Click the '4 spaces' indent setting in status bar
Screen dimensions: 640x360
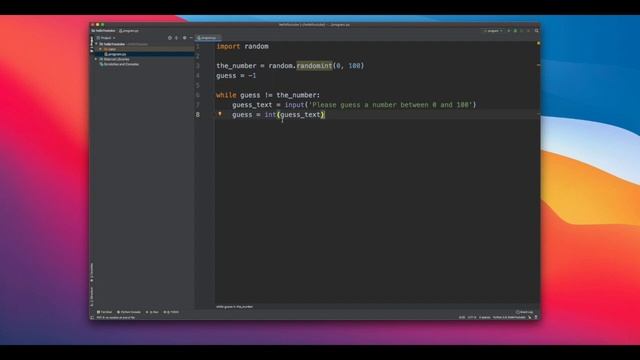[x=484, y=318]
